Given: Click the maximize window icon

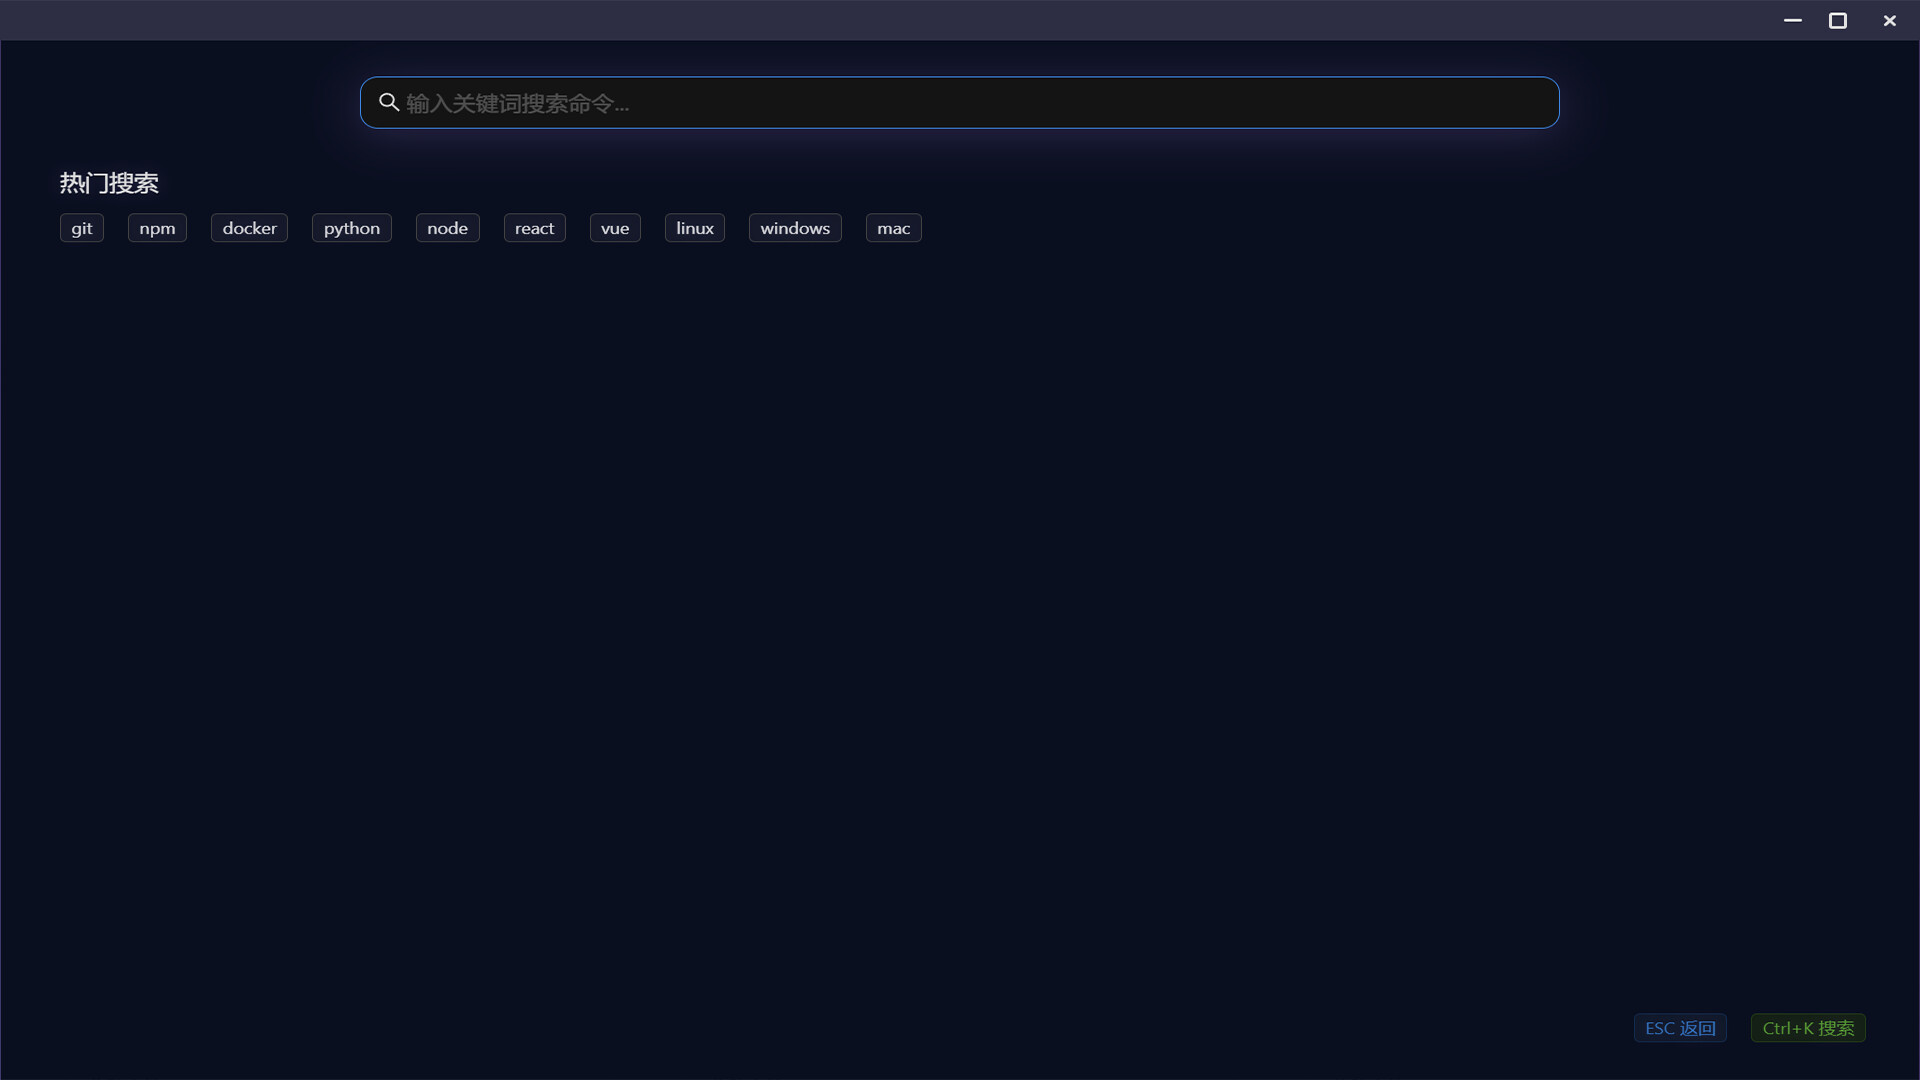Looking at the screenshot, I should tap(1838, 20).
